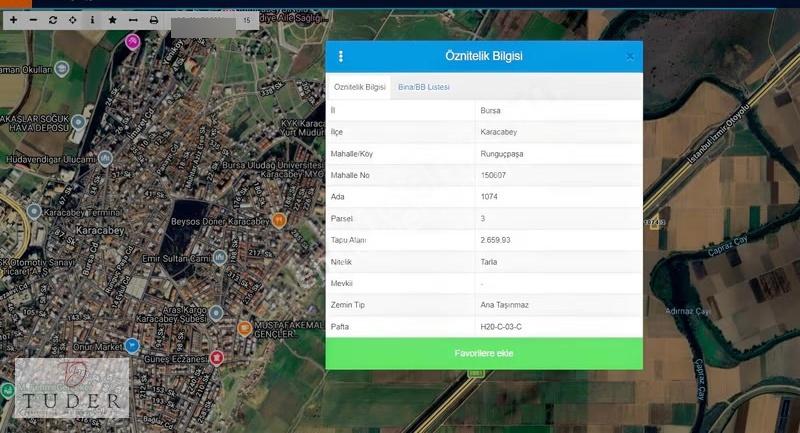Open the three-dot menu in Öznitelik Bilgisi
Screen dimensions: 800x433
pos(341,56)
